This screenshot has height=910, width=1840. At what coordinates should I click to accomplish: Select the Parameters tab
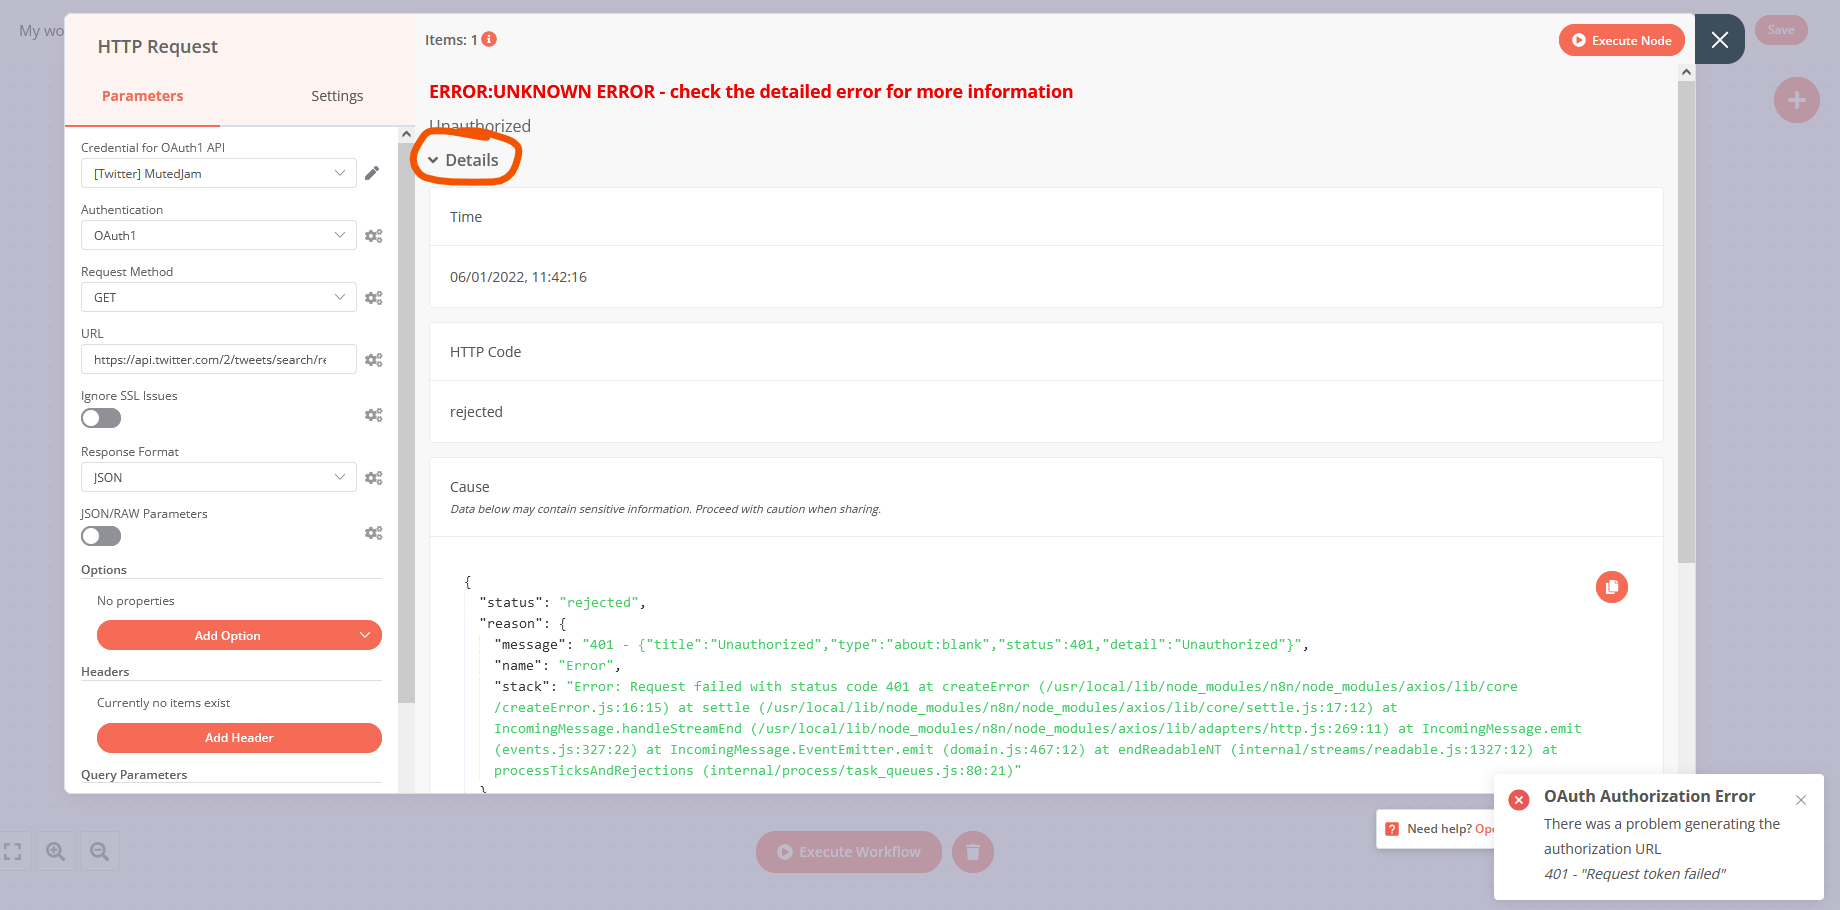point(143,96)
